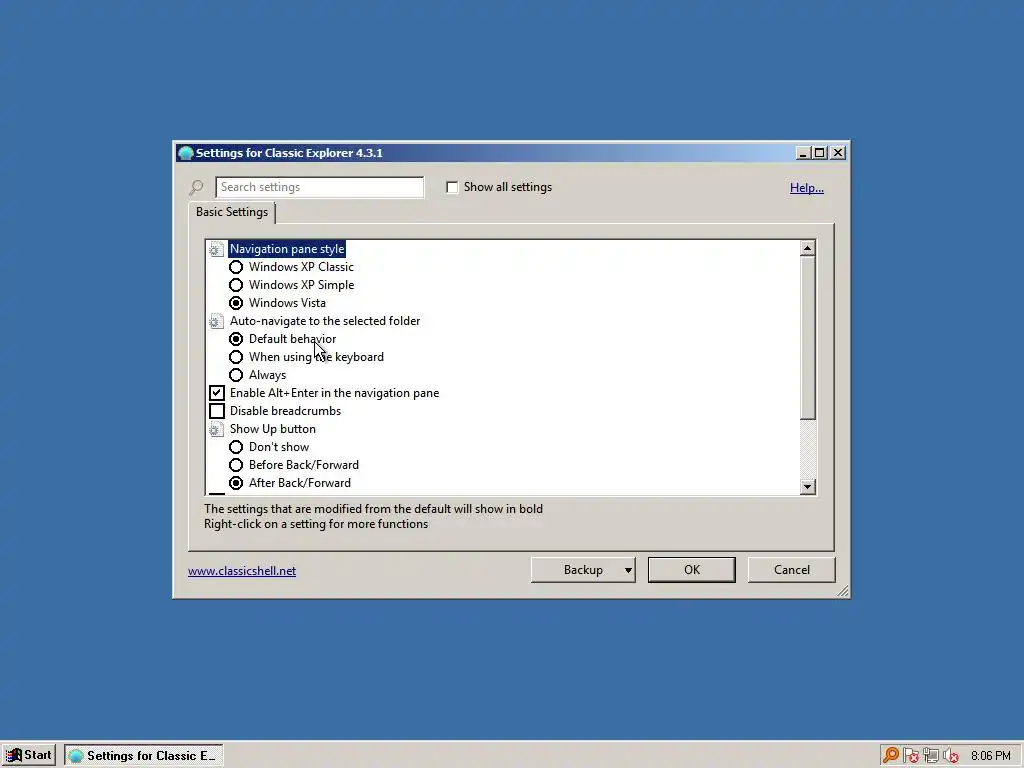This screenshot has height=768, width=1024.
Task: Uncheck Enable Alt+Enter in the navigation pane
Action: point(217,393)
